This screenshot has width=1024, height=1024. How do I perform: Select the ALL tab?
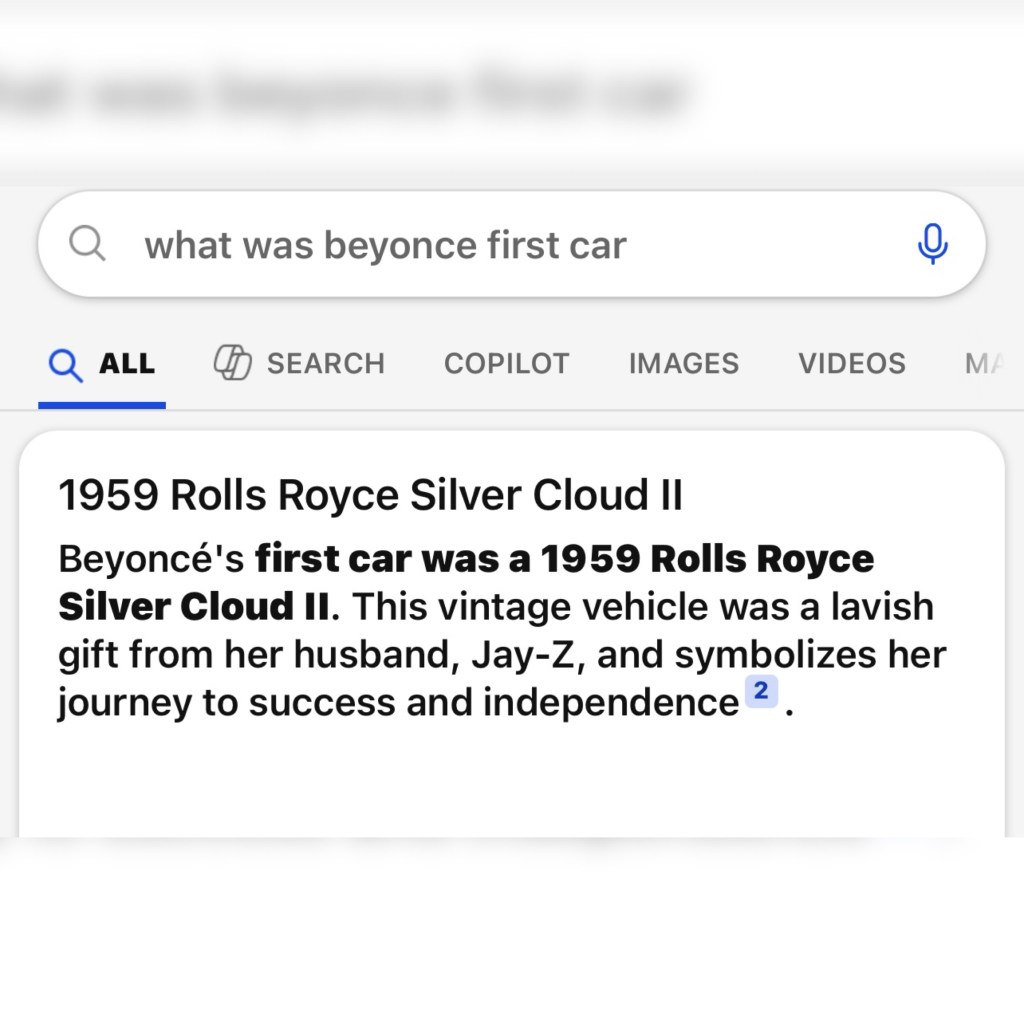pyautogui.click(x=102, y=364)
